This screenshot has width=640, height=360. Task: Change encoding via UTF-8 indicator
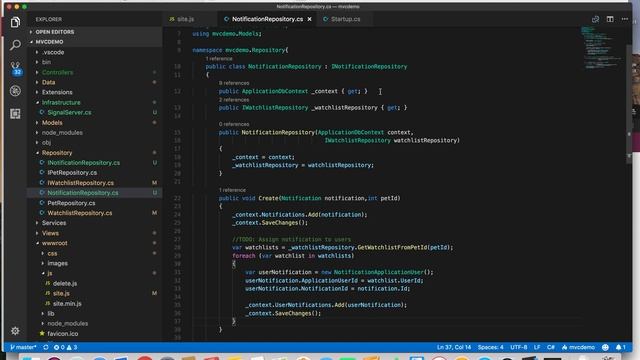518,347
